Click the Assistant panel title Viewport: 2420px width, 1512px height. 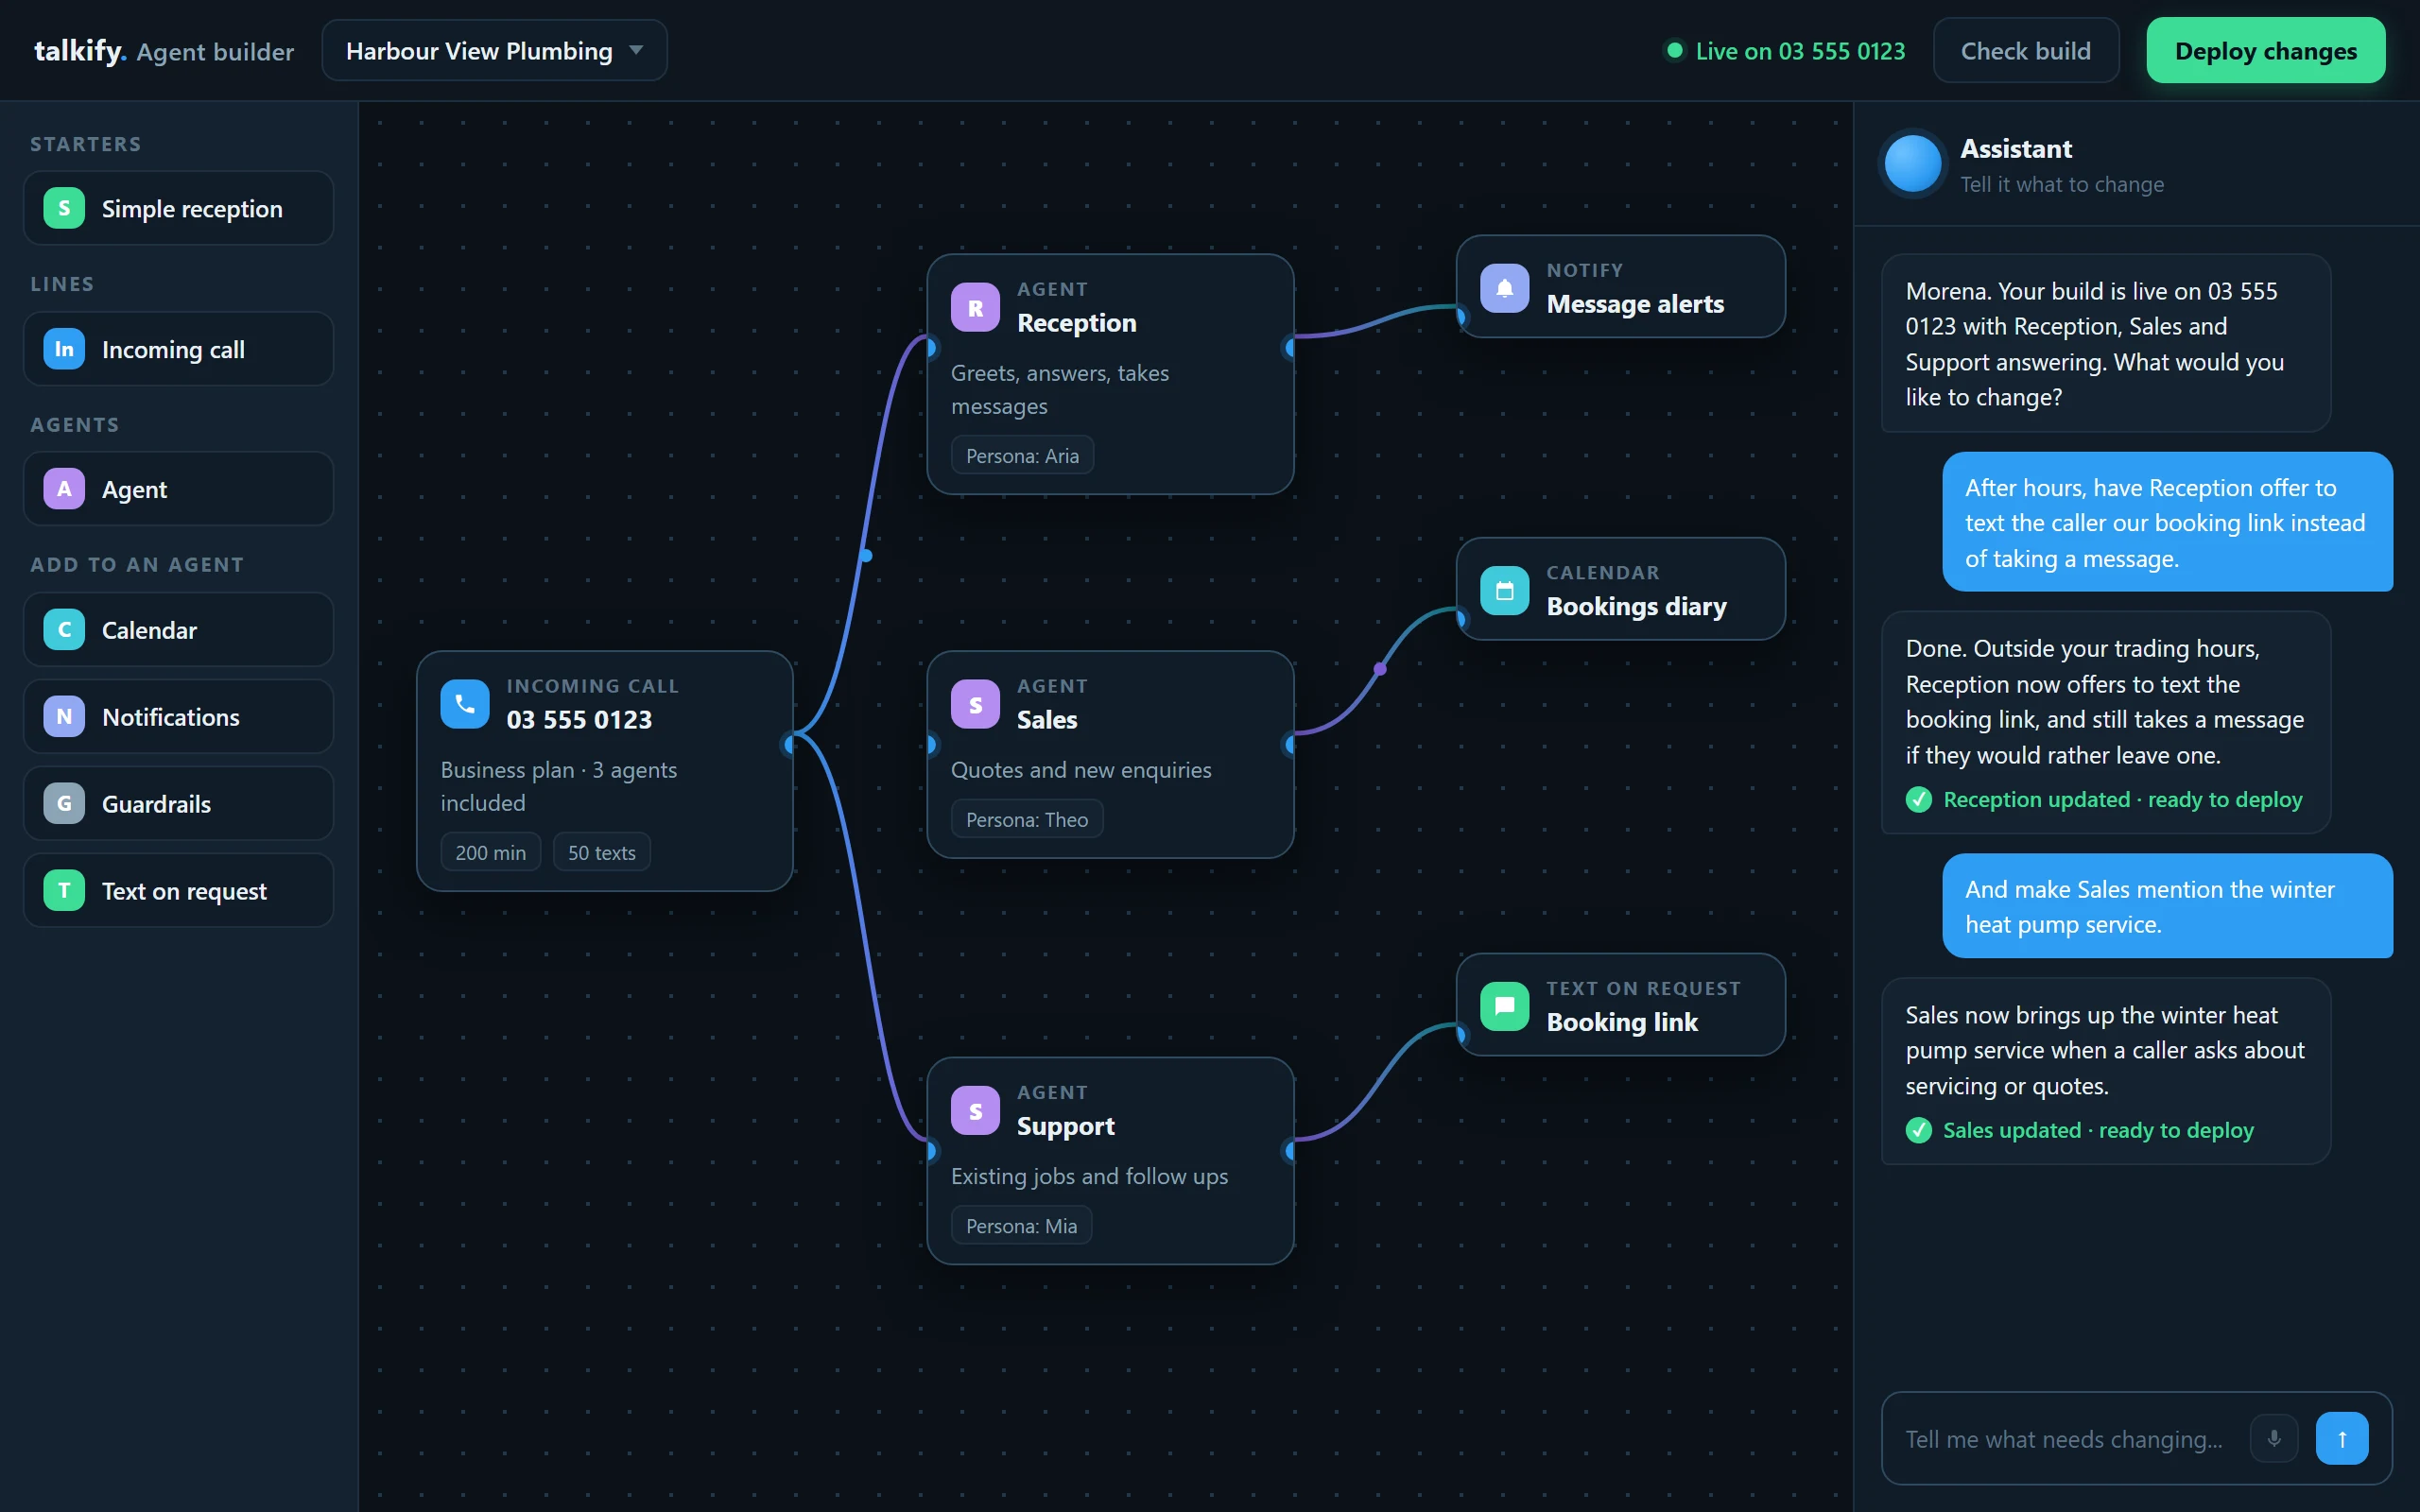(2016, 148)
